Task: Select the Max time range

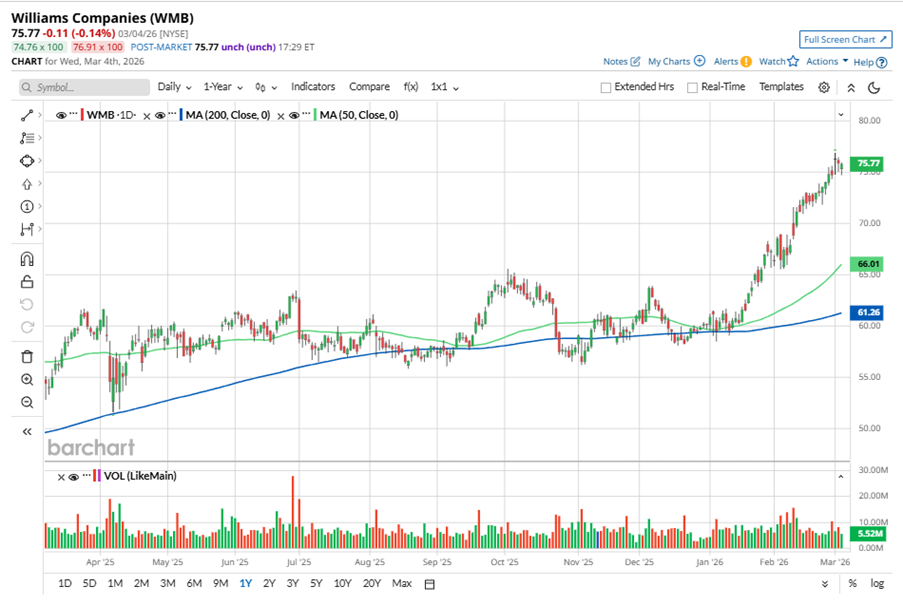Action: pyautogui.click(x=401, y=584)
